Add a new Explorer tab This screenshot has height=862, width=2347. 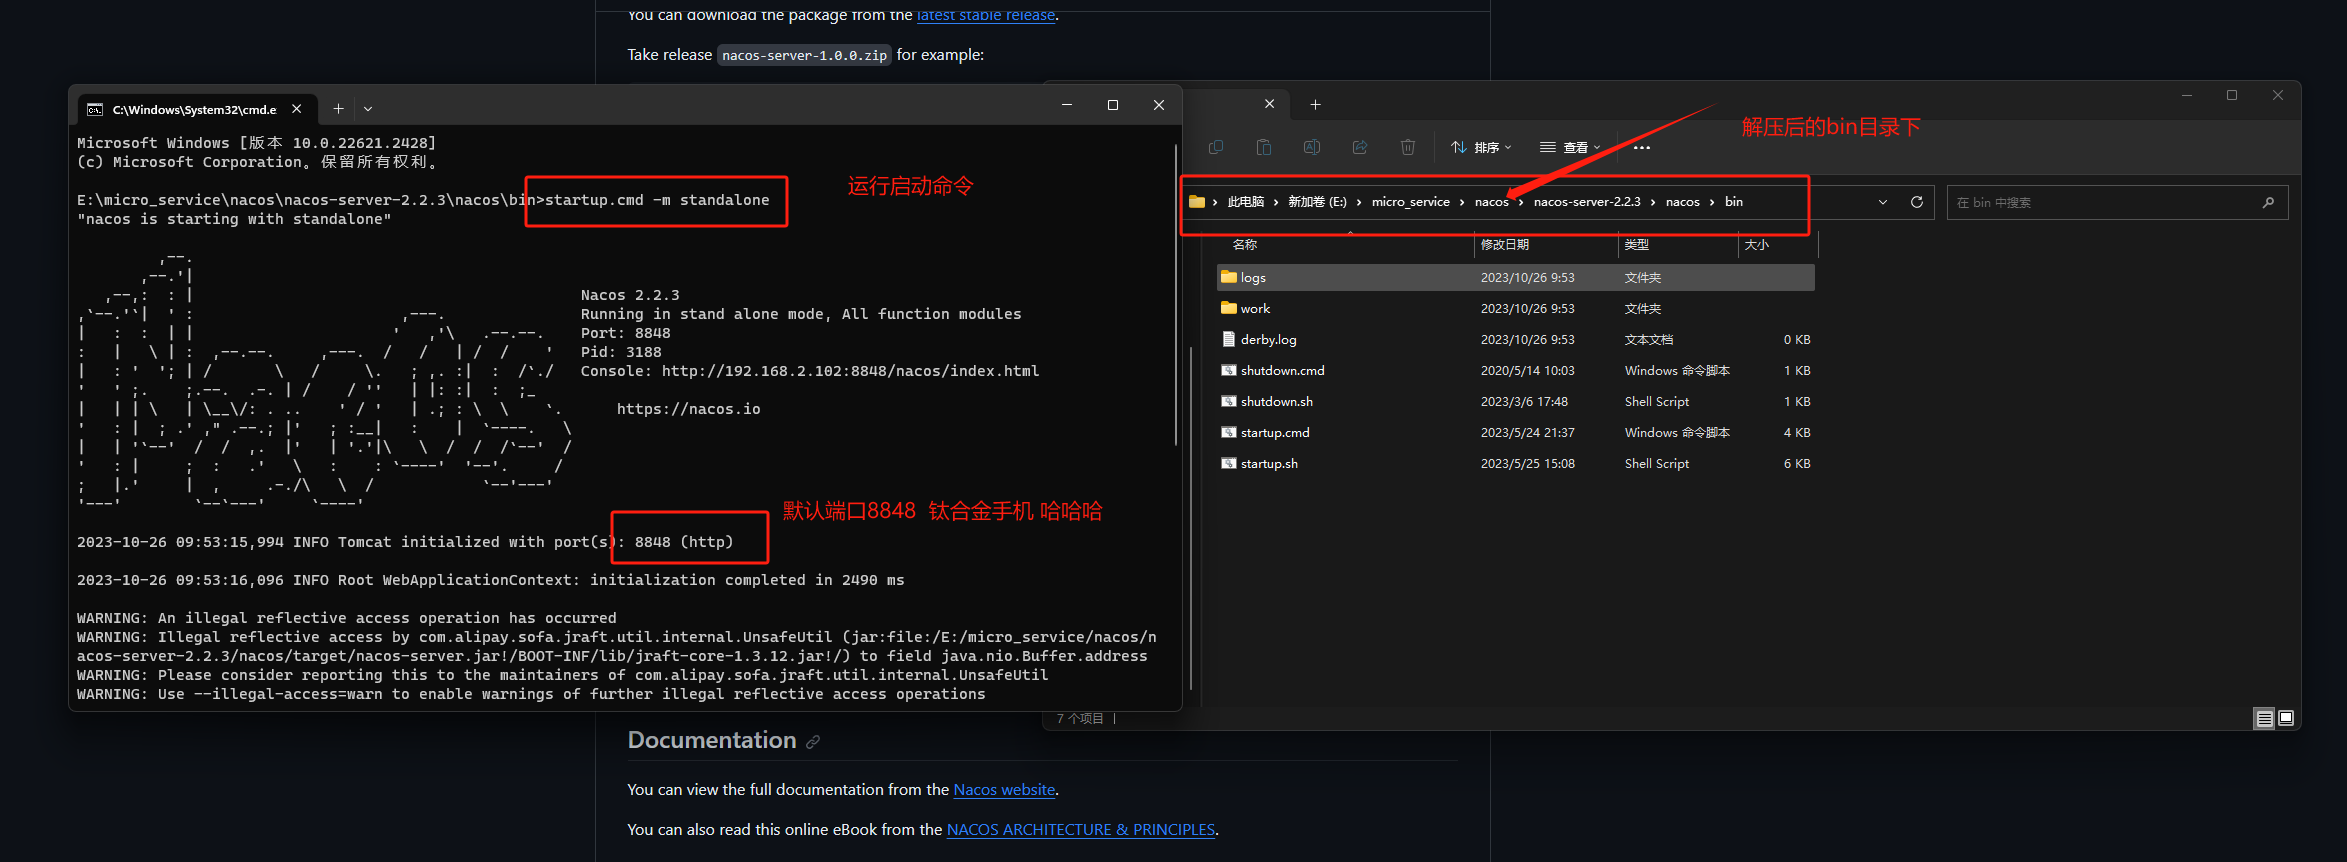coord(1315,104)
